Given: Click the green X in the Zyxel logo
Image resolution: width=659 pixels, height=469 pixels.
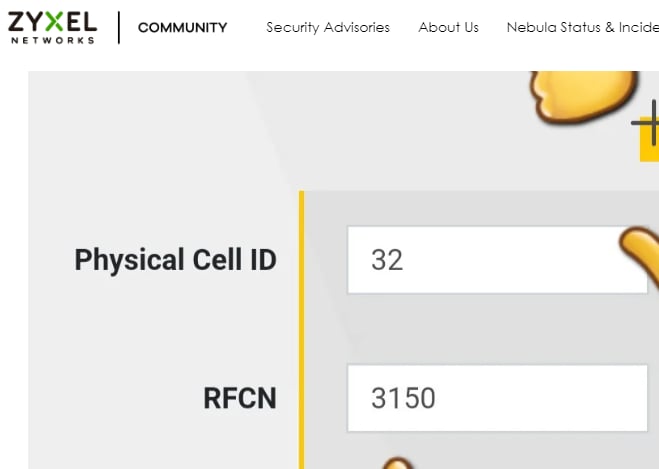Looking at the screenshot, I should coord(55,21).
